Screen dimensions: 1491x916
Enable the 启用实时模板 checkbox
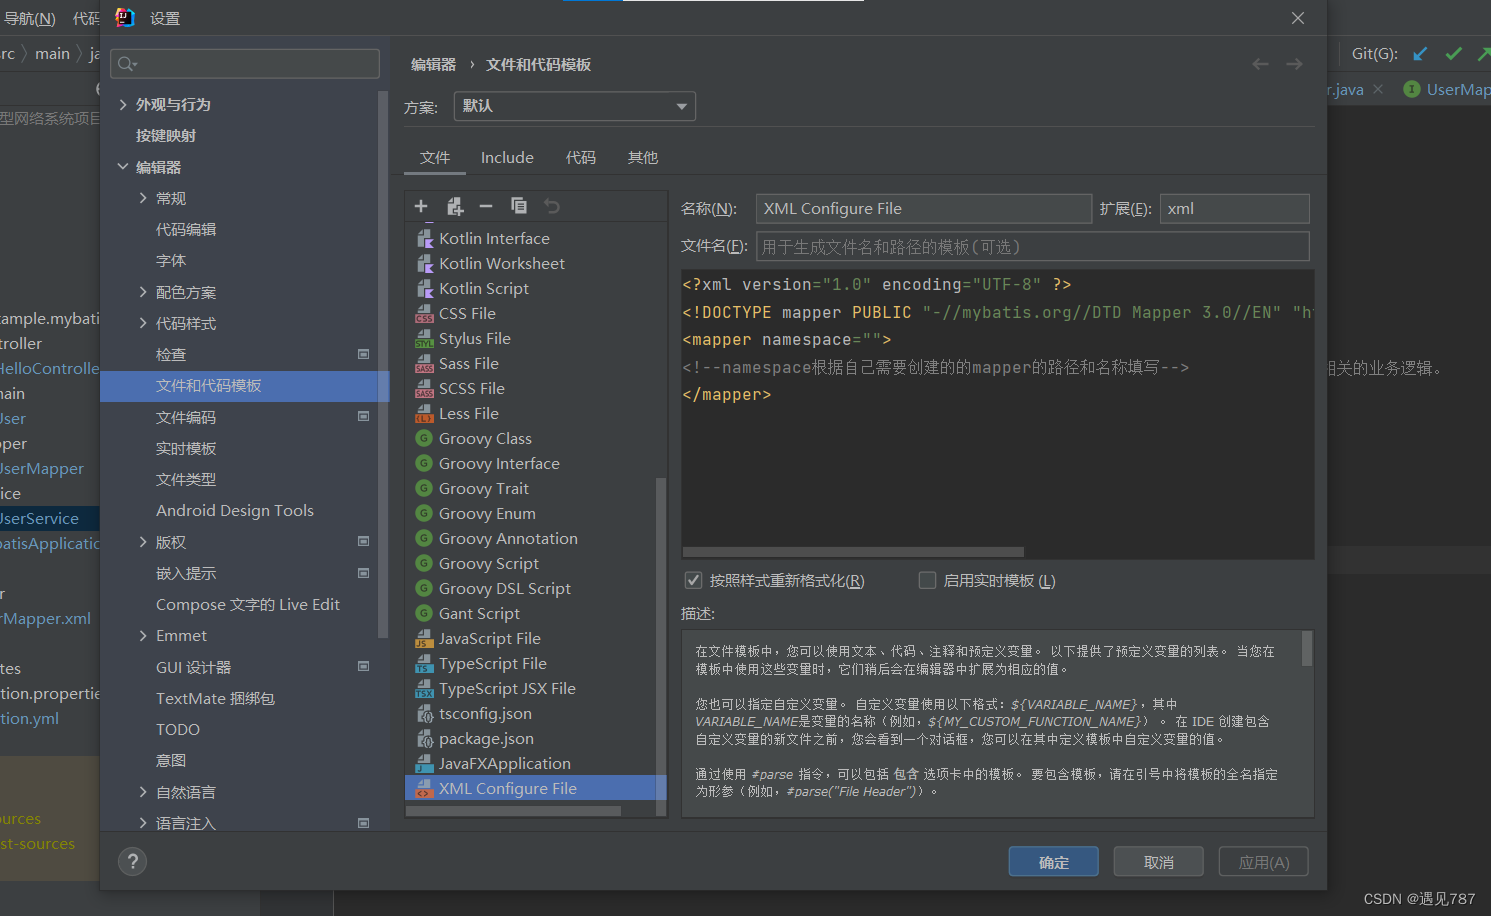[927, 580]
